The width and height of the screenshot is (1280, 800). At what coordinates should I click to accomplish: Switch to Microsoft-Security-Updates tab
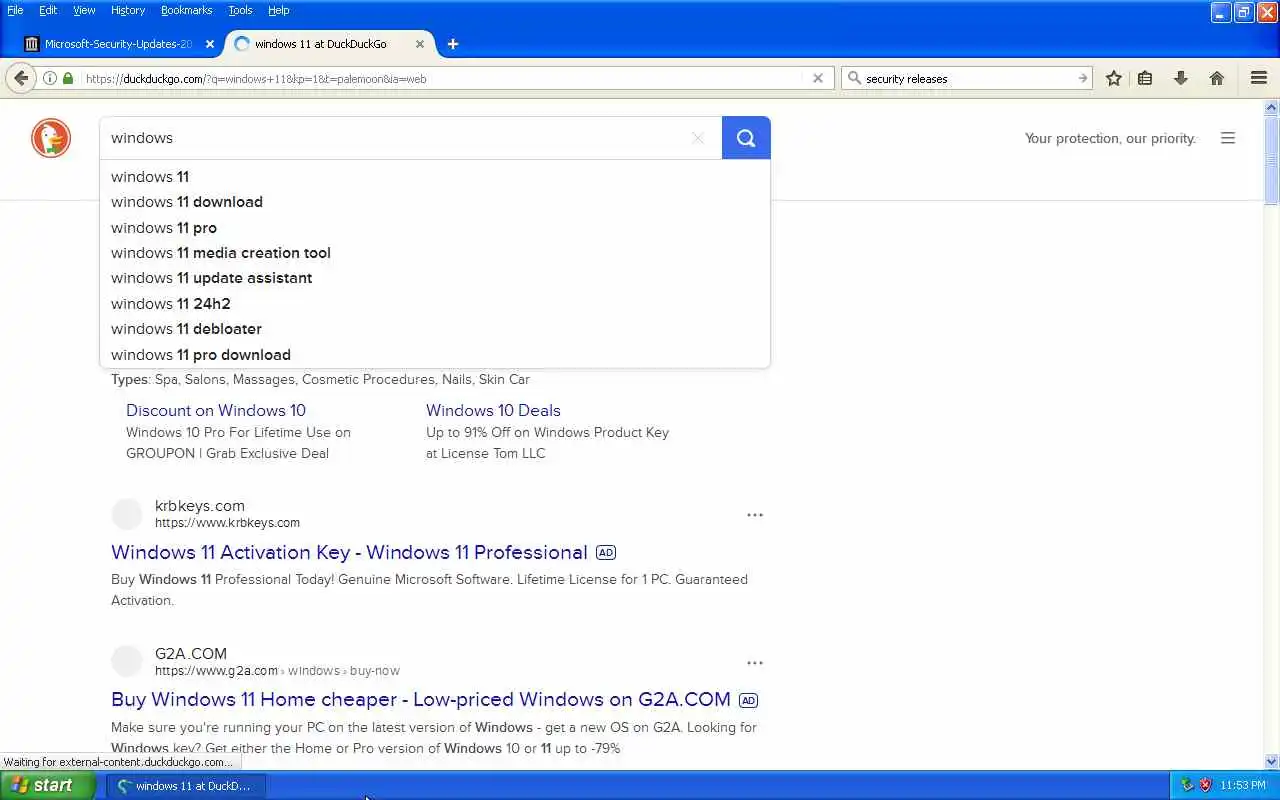120,44
